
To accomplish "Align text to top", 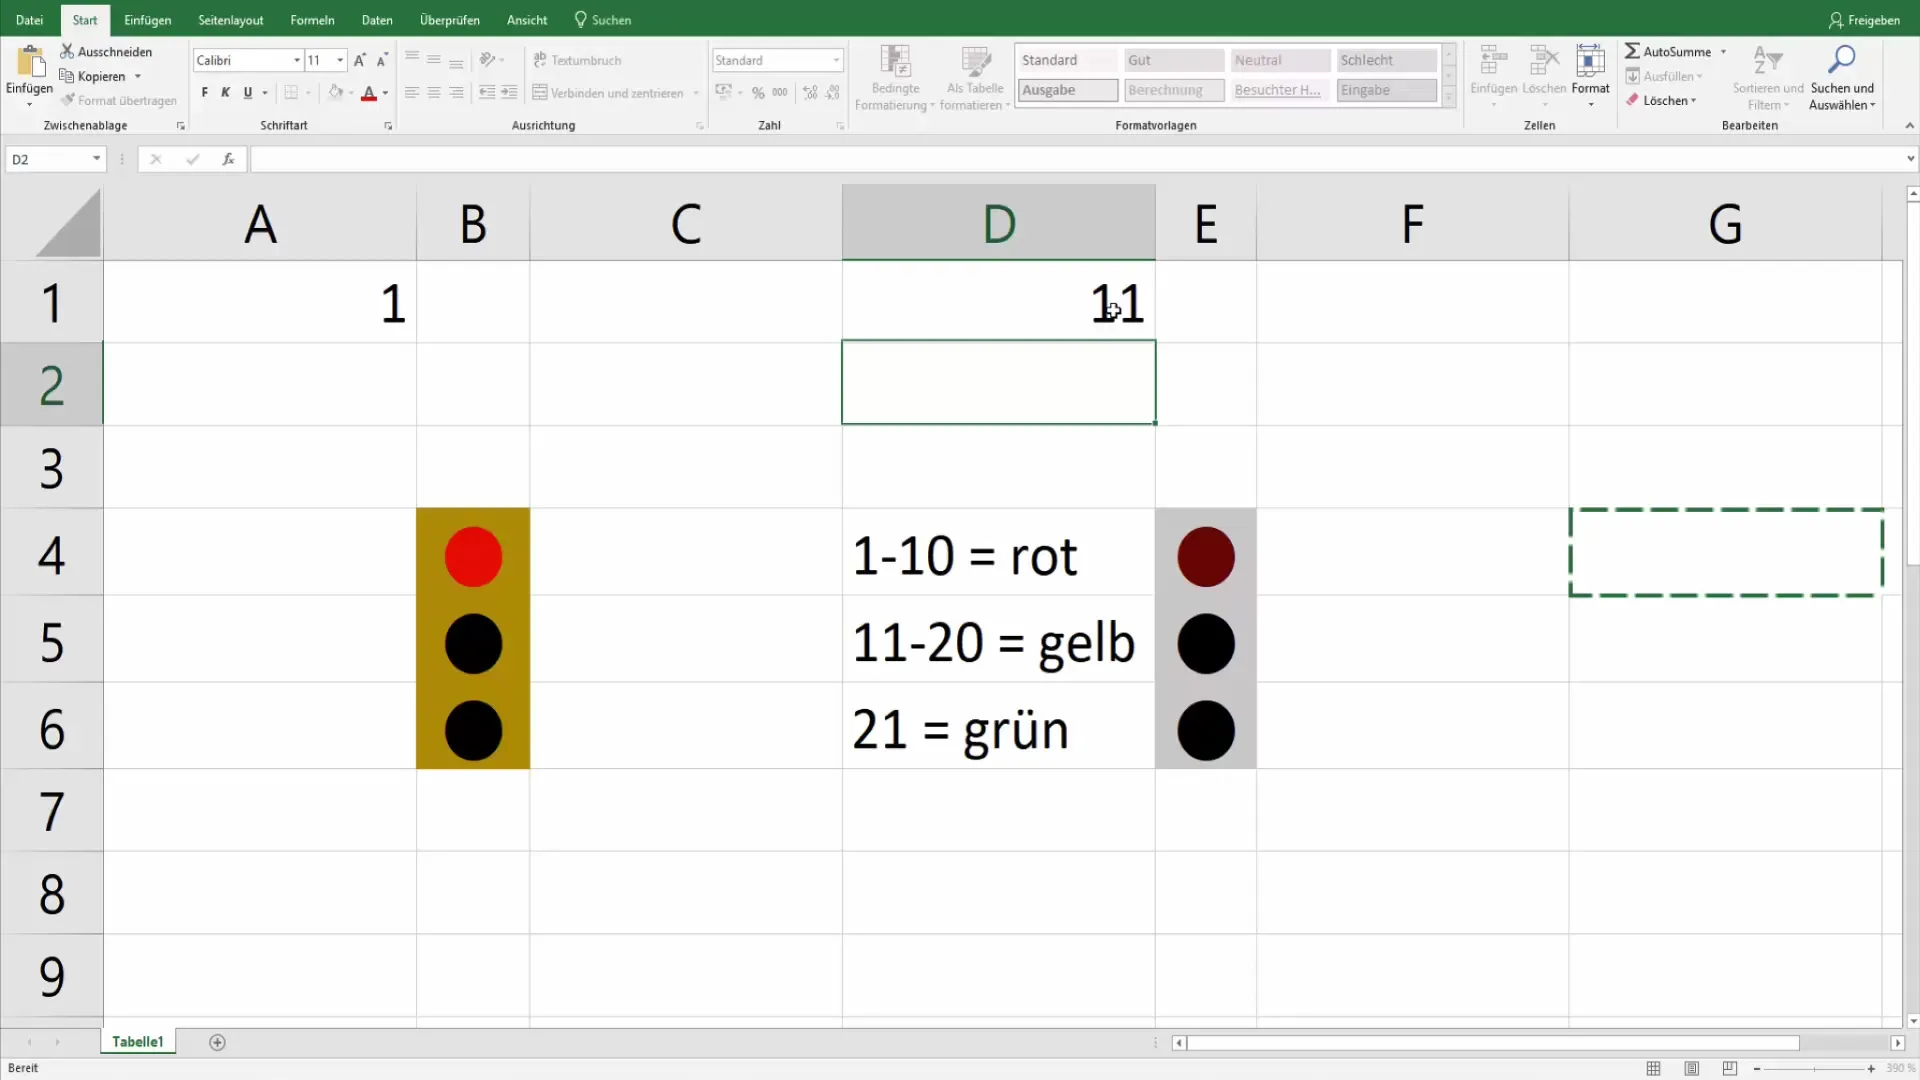I will [x=412, y=60].
